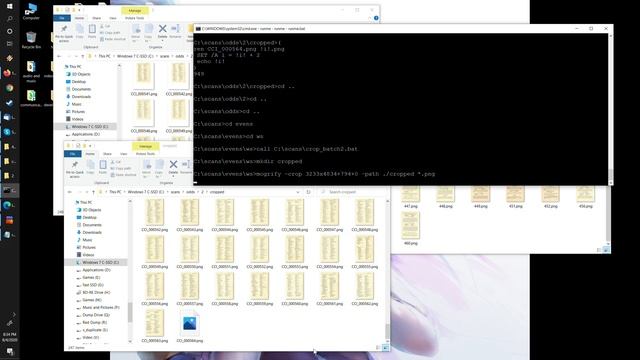Select Pictures in back Explorer navigation pane
Image resolution: width=640 pixels, height=360 pixels.
[78, 111]
